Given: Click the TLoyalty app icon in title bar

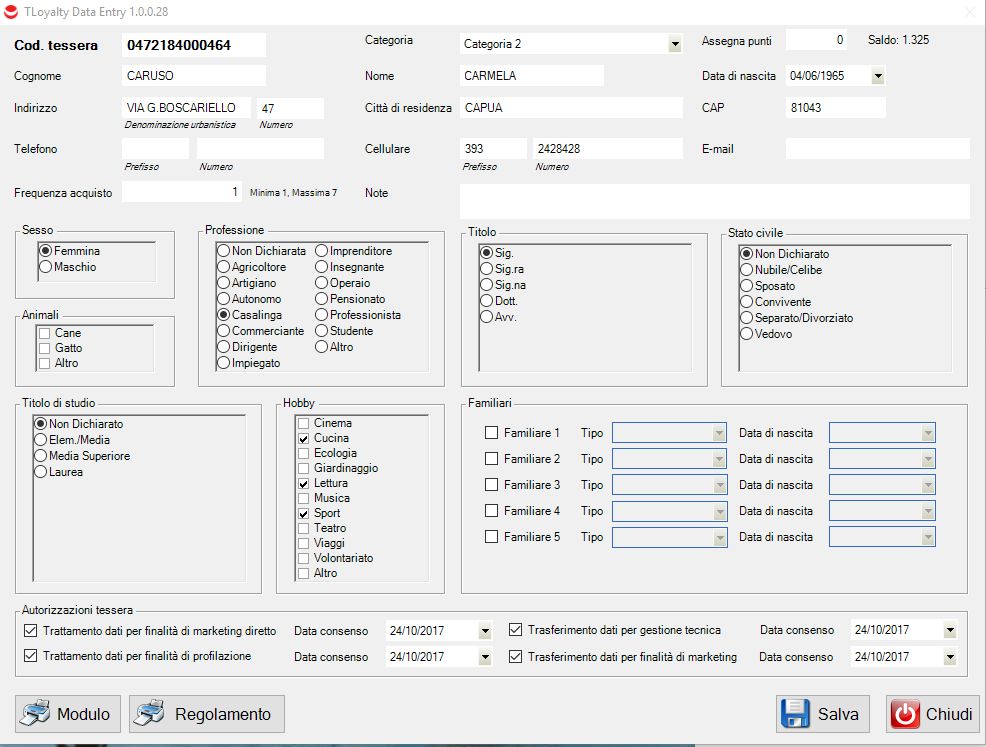Looking at the screenshot, I should coord(12,11).
